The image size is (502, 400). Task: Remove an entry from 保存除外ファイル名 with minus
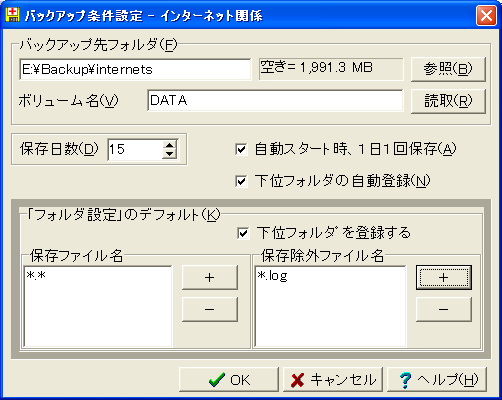click(444, 309)
